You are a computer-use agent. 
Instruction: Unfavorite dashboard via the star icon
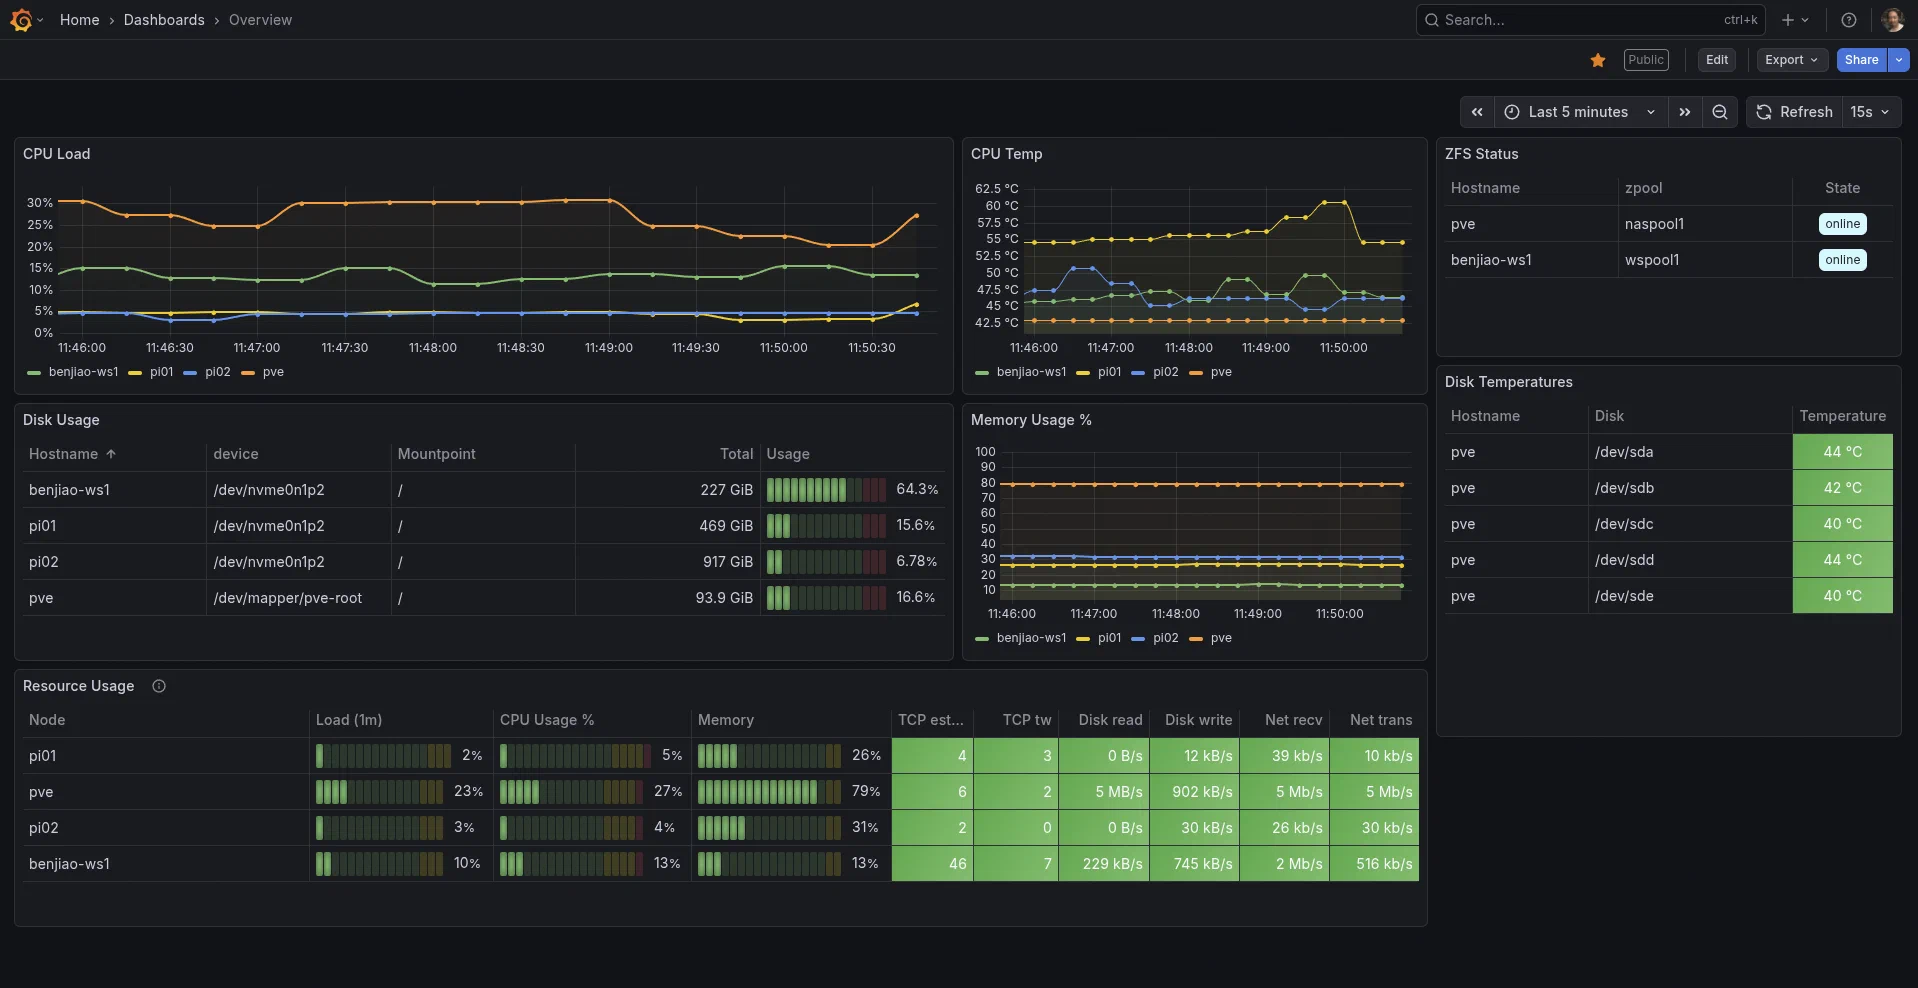(x=1597, y=60)
